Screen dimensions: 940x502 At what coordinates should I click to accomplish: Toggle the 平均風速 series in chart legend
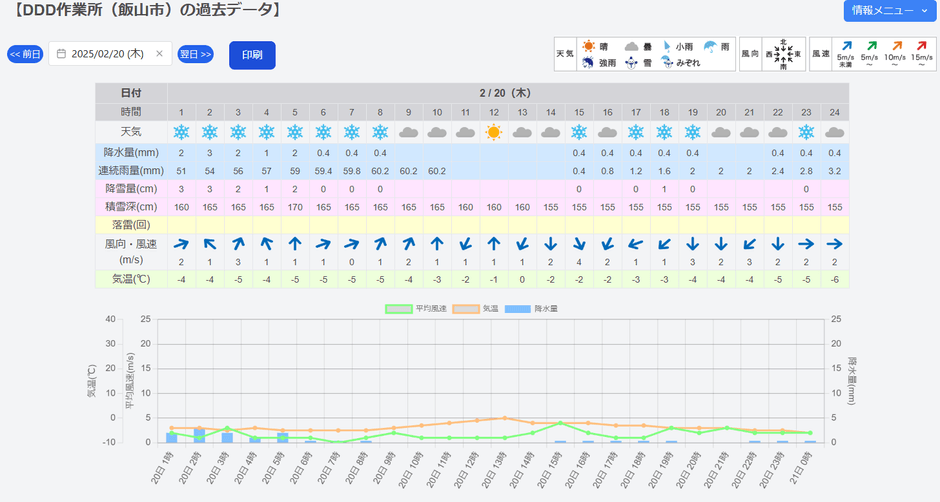click(413, 309)
